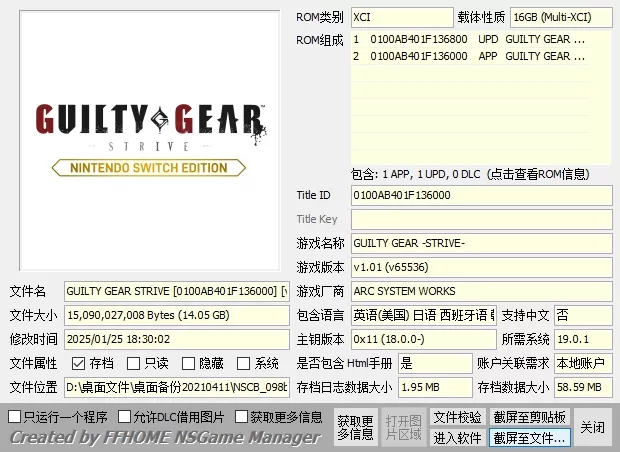Enable 只运行一个程序 checkbox

pos(15,416)
